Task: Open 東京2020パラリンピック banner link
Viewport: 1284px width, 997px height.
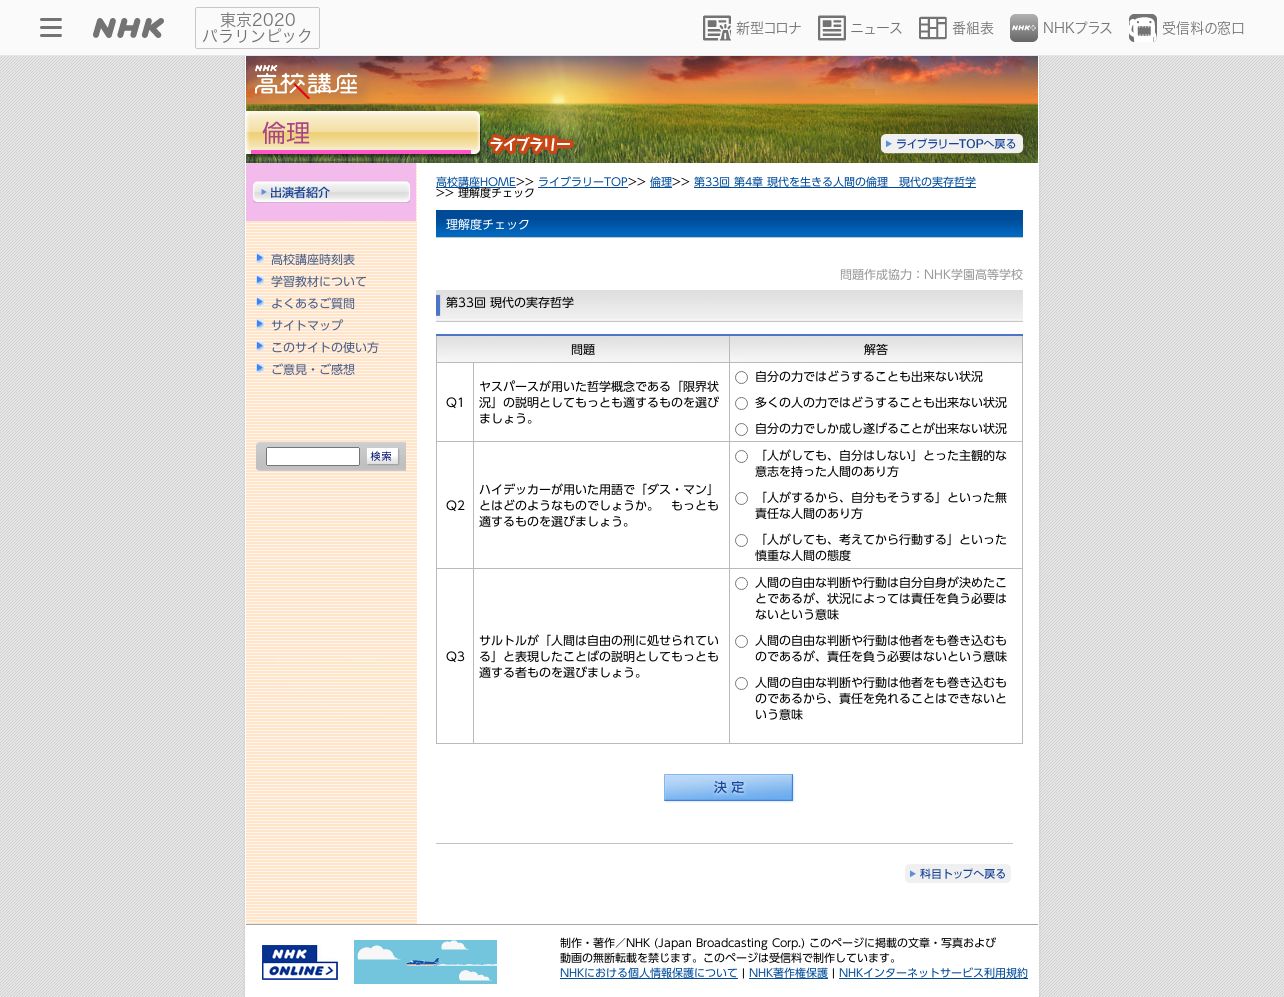Action: point(257,28)
